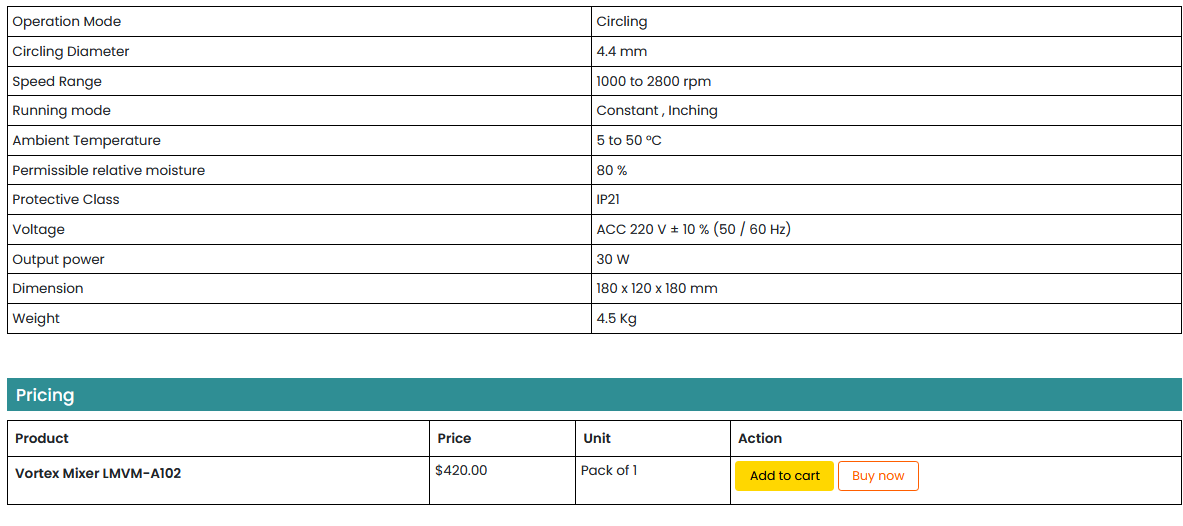Click the Add to cart button

pos(784,476)
